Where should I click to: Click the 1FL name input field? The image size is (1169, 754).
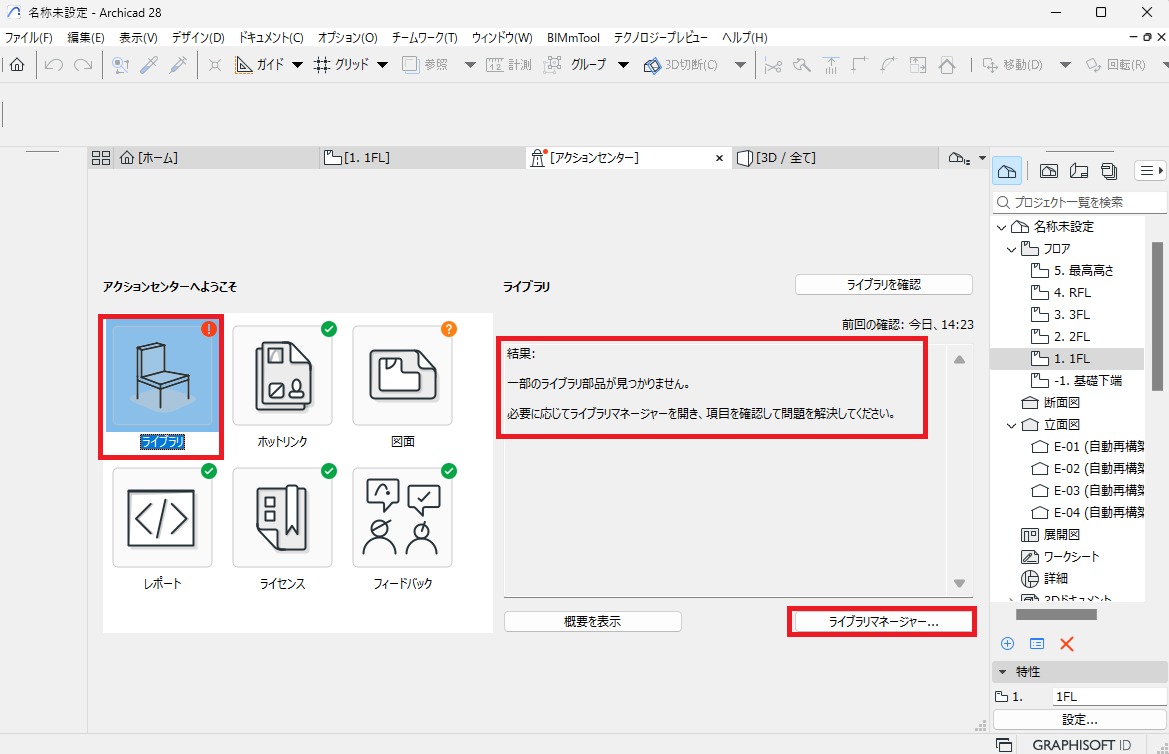(x=1109, y=697)
